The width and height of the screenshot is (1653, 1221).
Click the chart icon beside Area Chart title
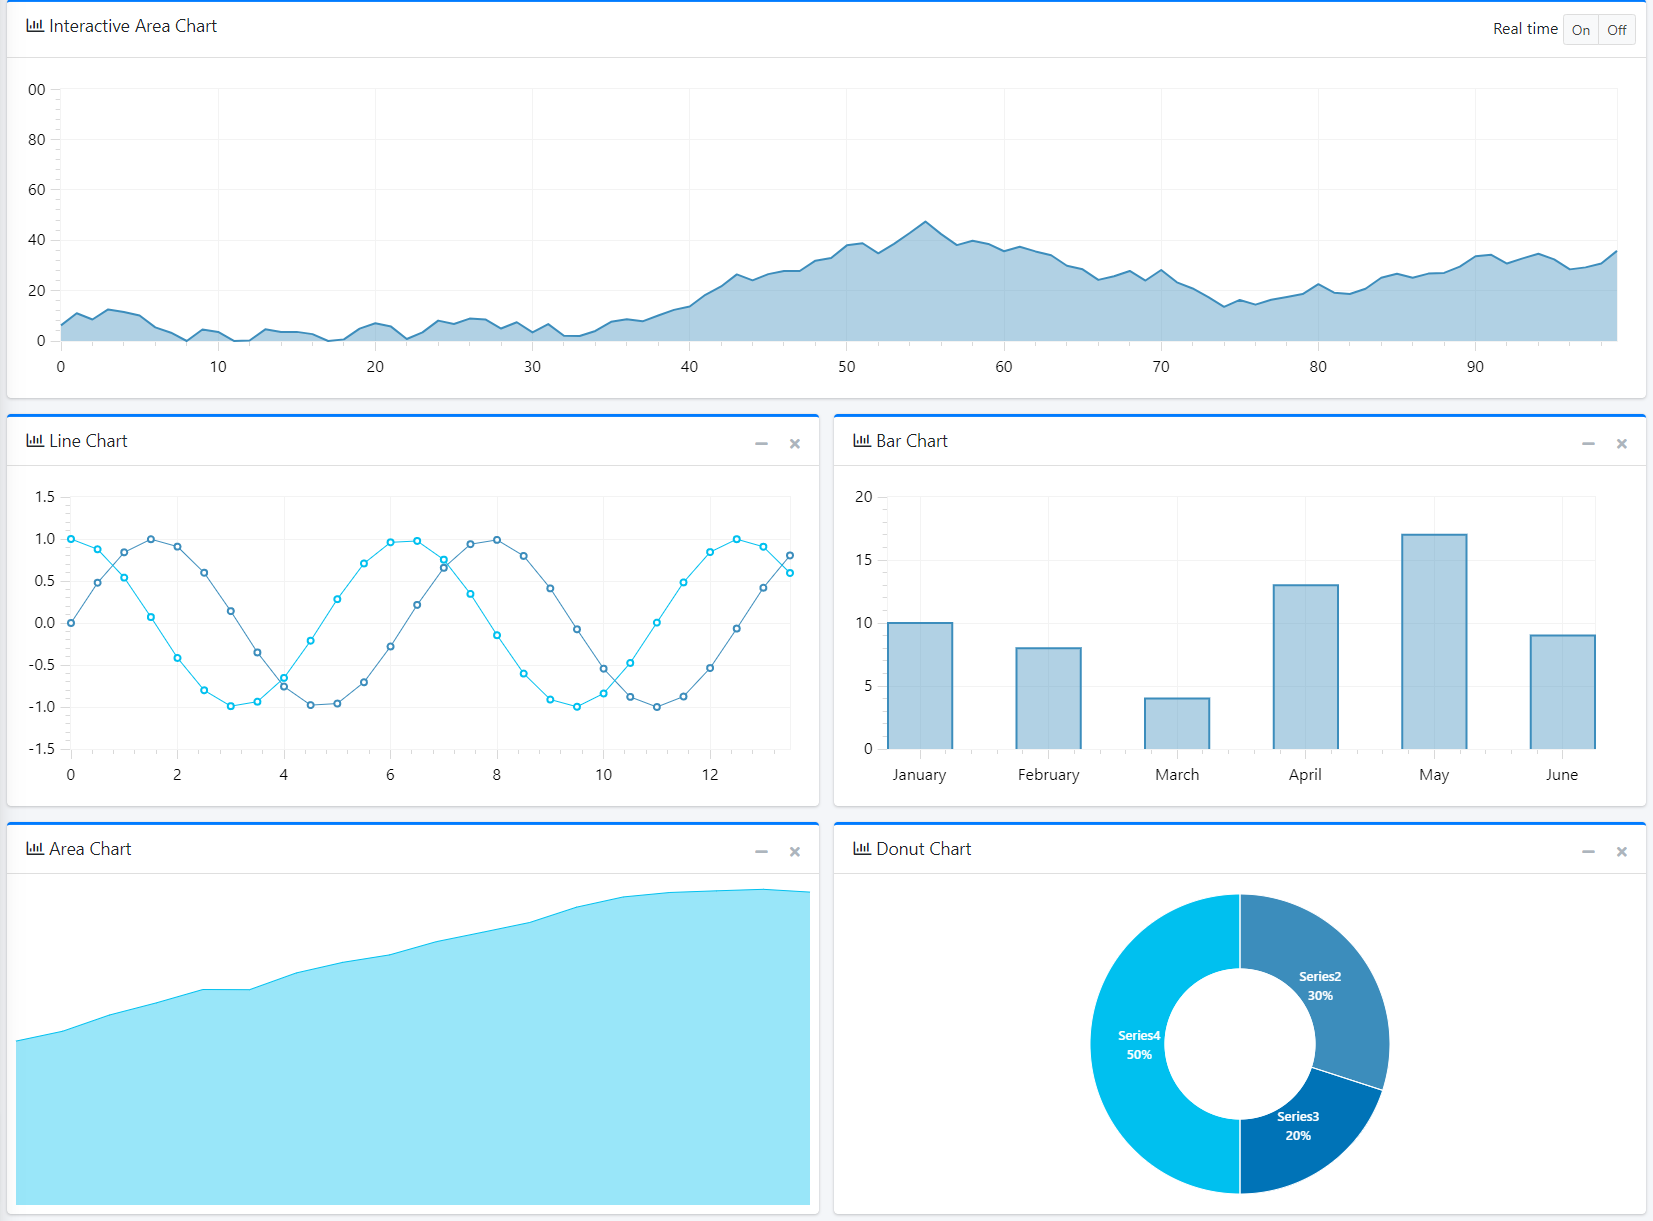click(x=35, y=849)
